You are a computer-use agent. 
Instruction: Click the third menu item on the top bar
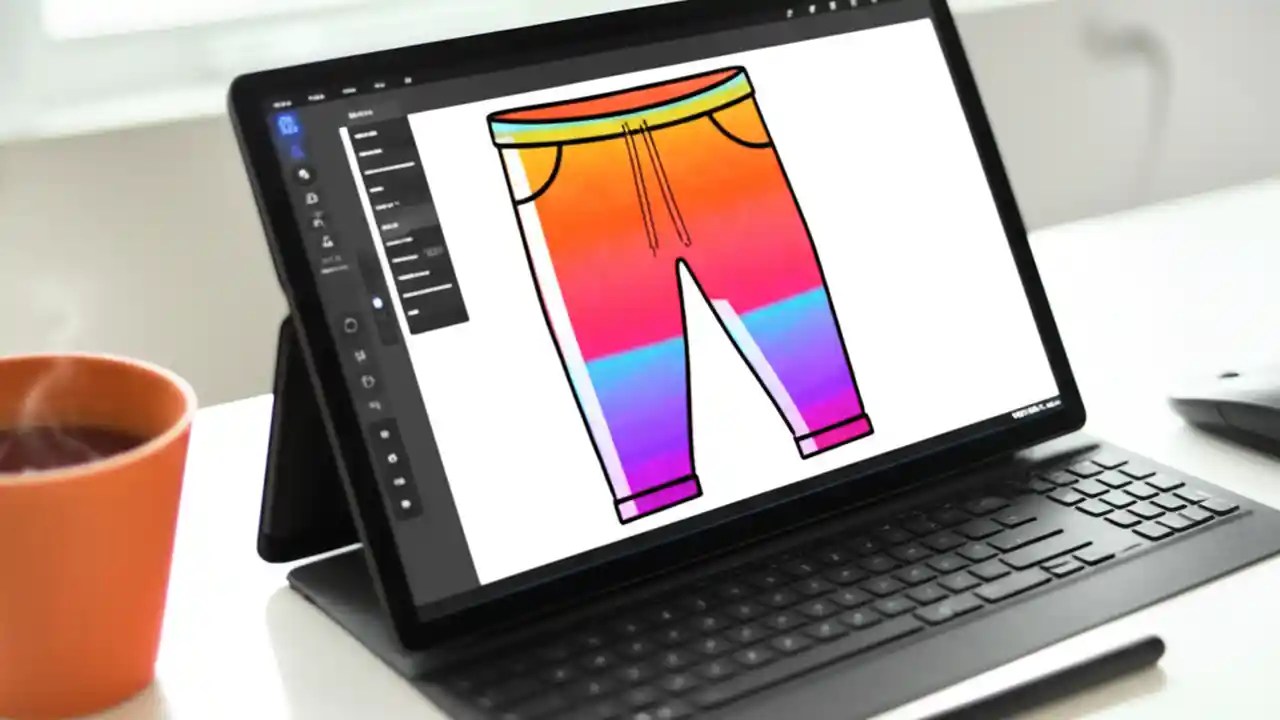tap(350, 90)
